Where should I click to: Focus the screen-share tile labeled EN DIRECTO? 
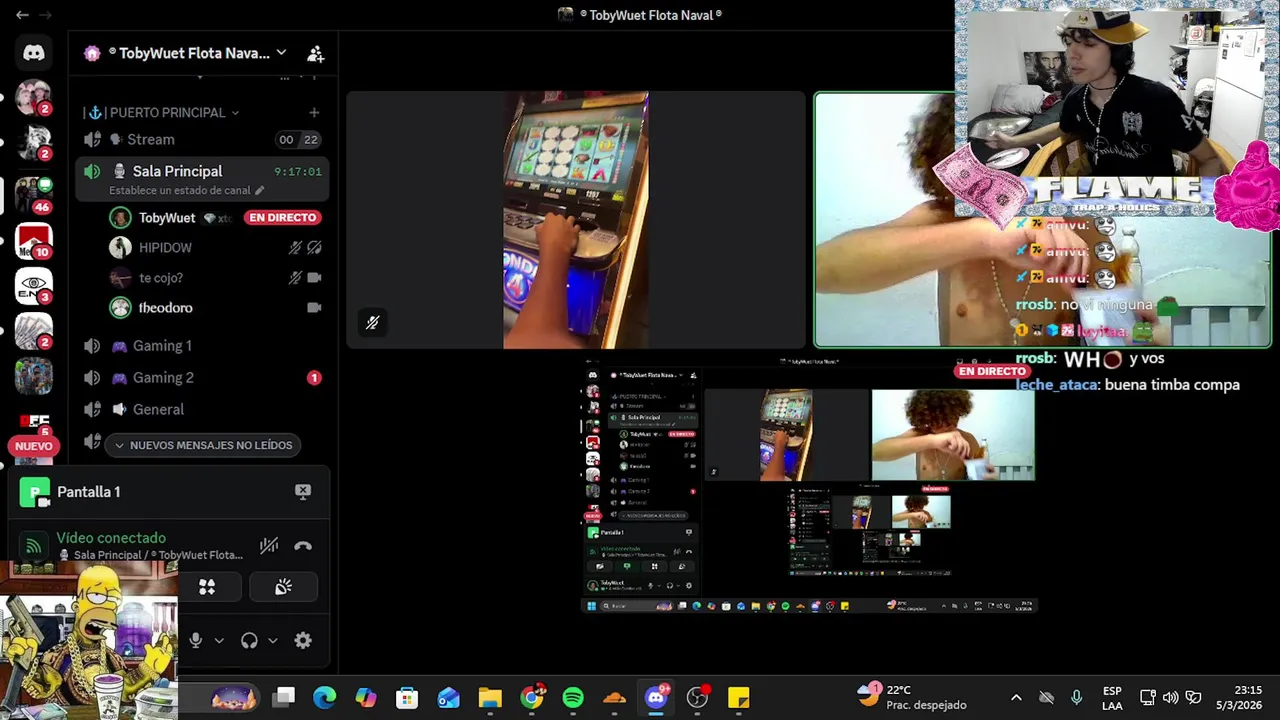pyautogui.click(x=810, y=485)
